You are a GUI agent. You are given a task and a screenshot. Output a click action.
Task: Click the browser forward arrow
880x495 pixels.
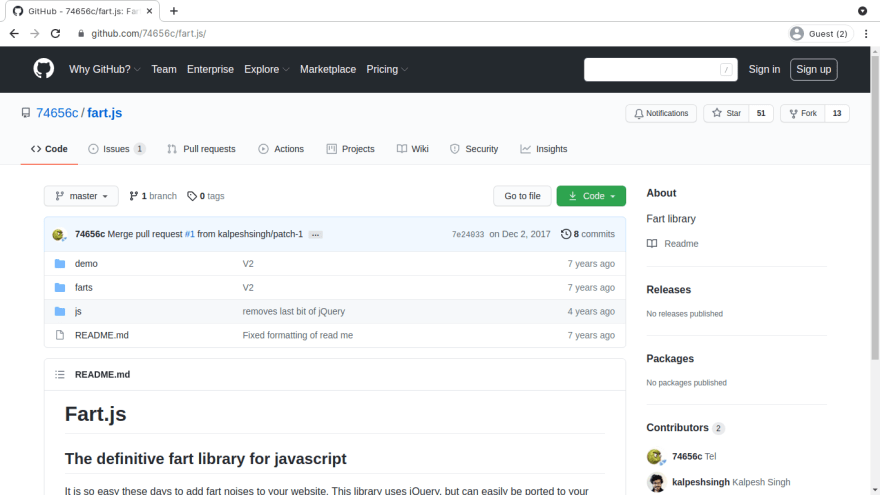pos(35,34)
